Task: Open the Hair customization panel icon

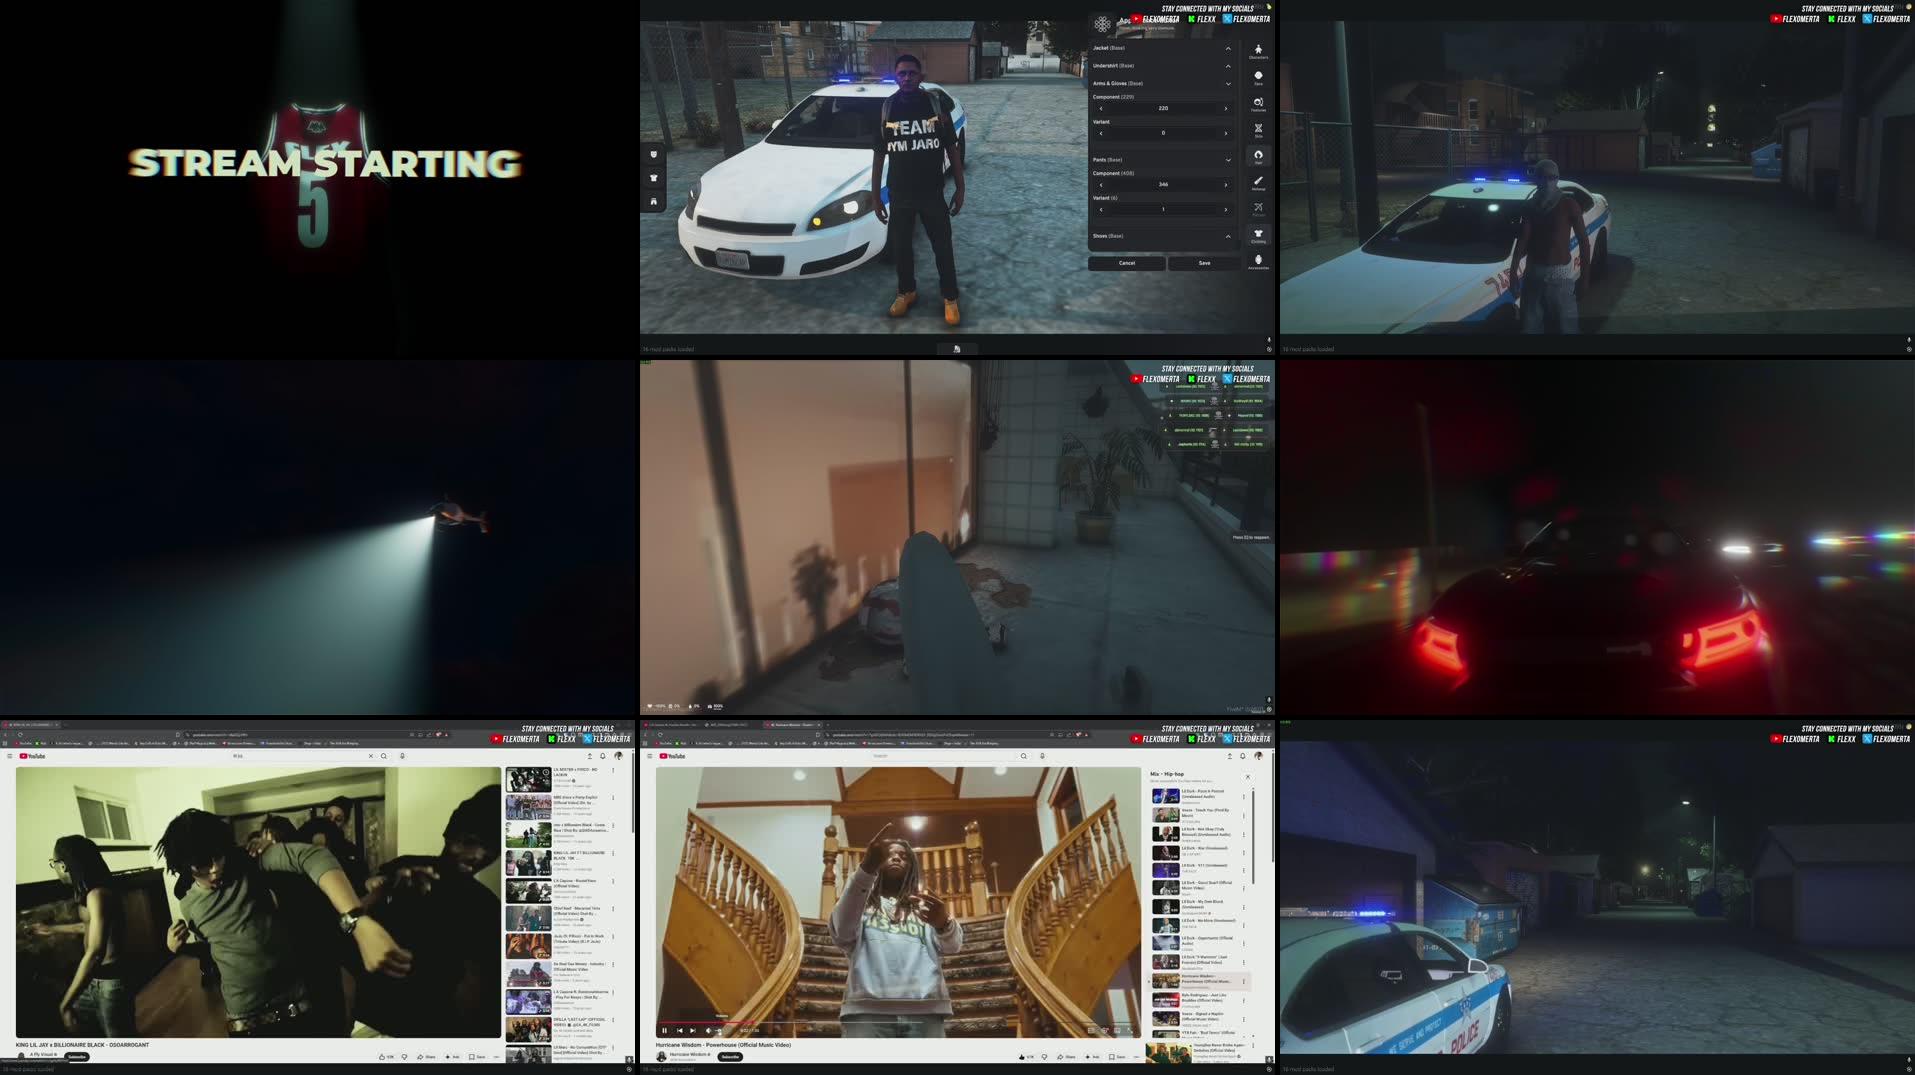Action: point(1259,152)
